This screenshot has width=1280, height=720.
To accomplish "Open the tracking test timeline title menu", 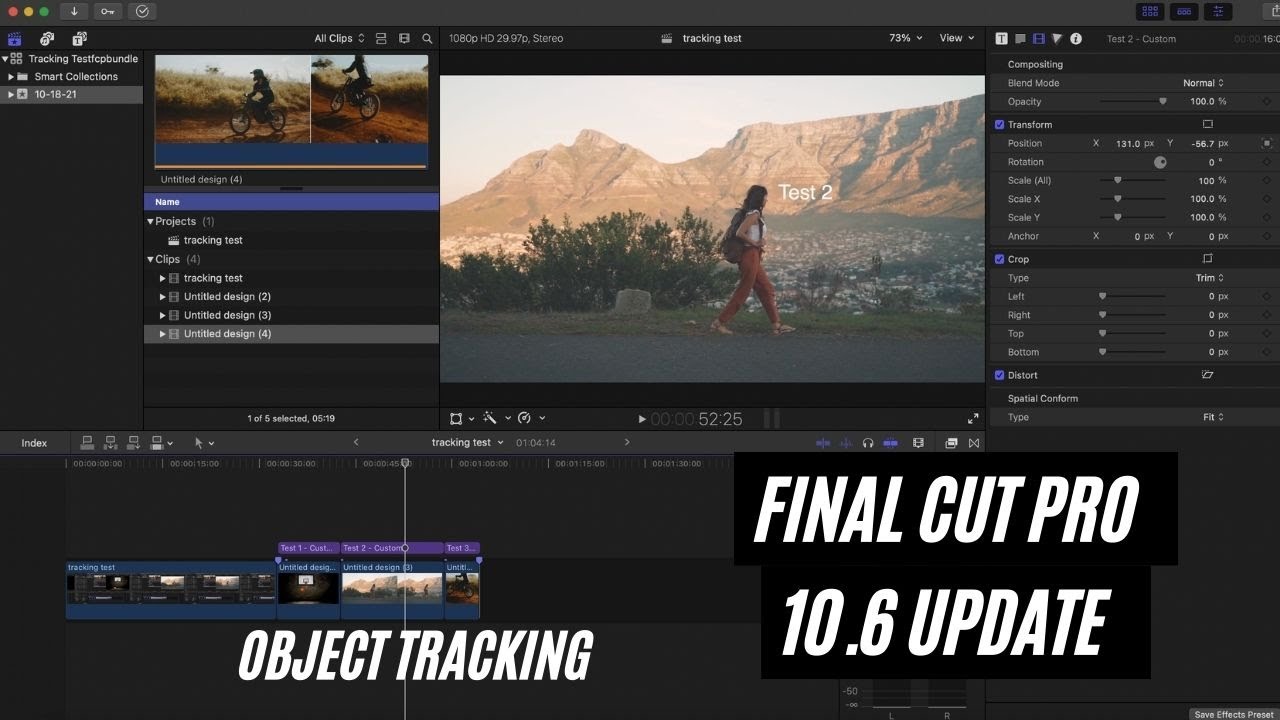I will point(467,443).
